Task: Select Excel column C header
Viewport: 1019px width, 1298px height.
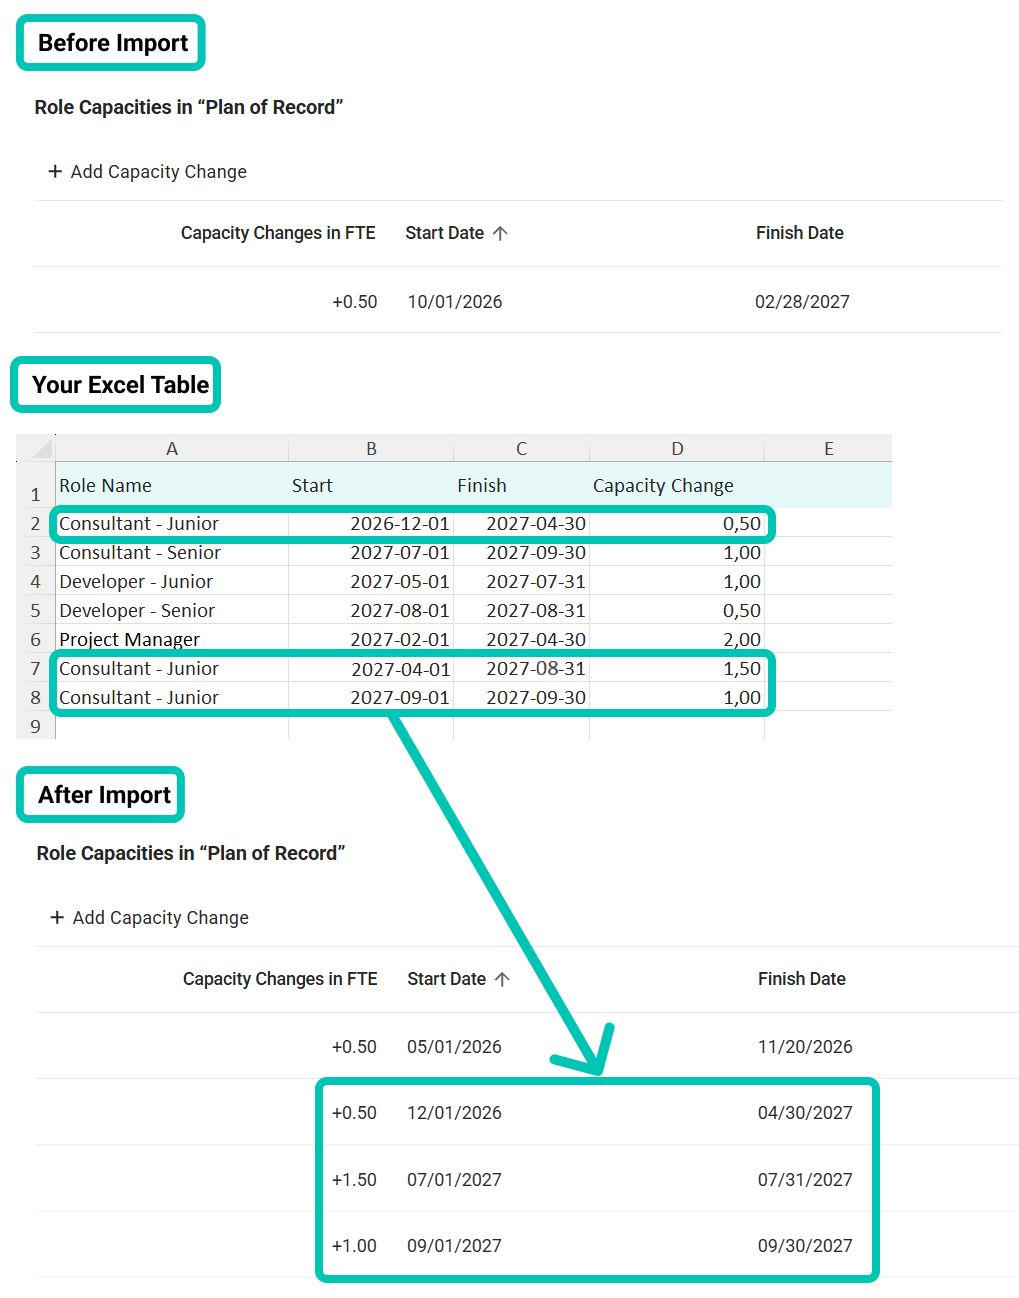Action: 521,449
